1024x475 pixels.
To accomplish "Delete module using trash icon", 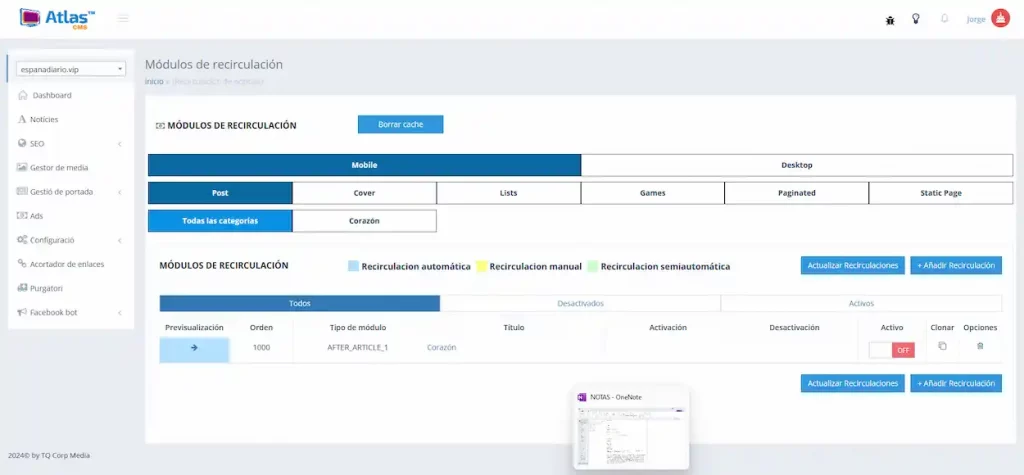I will click(980, 347).
